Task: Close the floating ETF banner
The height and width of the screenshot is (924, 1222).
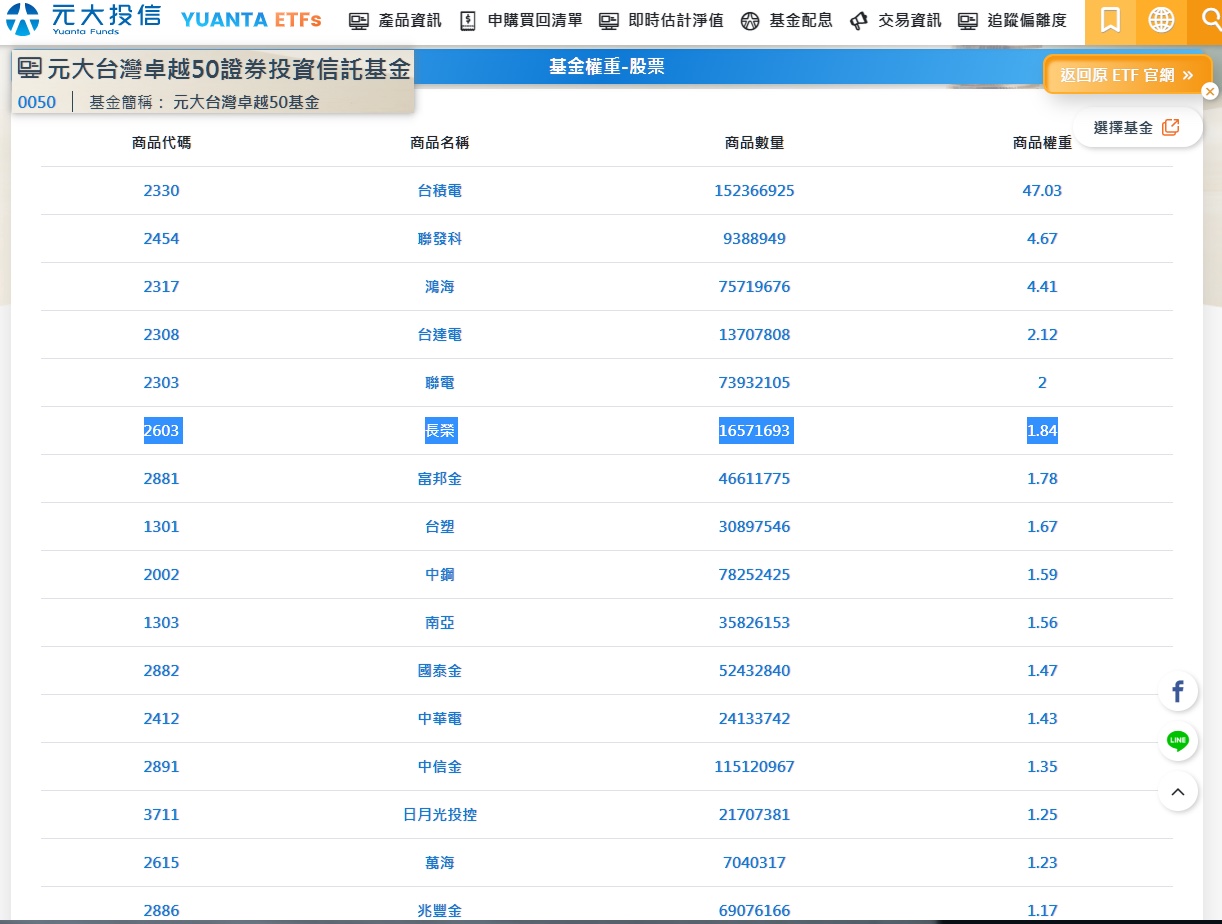Action: click(x=1210, y=92)
